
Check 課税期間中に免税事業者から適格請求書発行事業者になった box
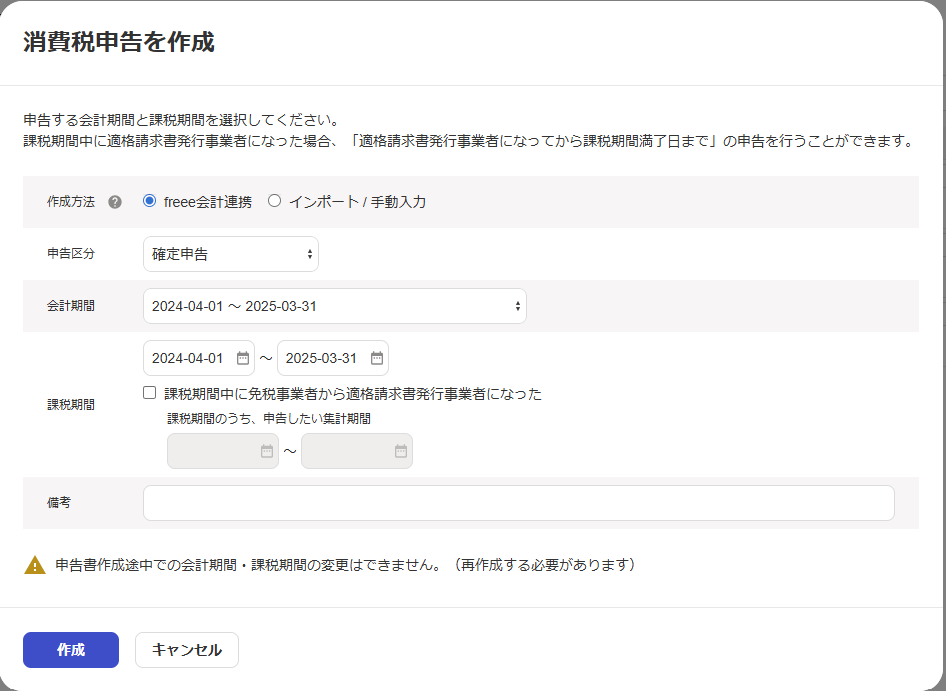[x=150, y=393]
